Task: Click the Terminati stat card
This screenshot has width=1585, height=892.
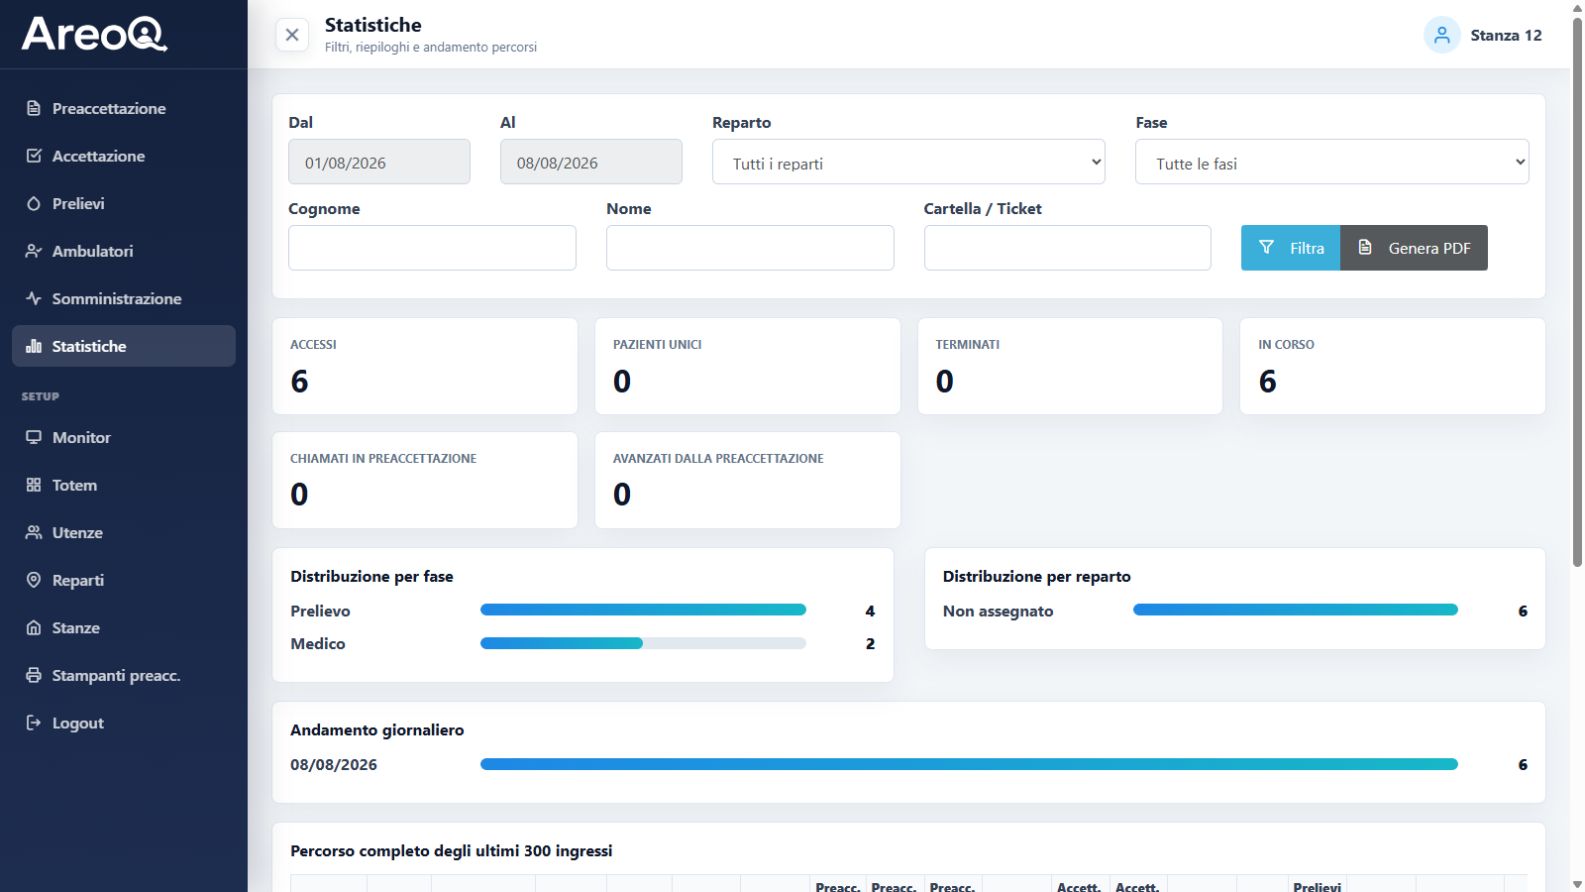Action: click(x=1070, y=366)
